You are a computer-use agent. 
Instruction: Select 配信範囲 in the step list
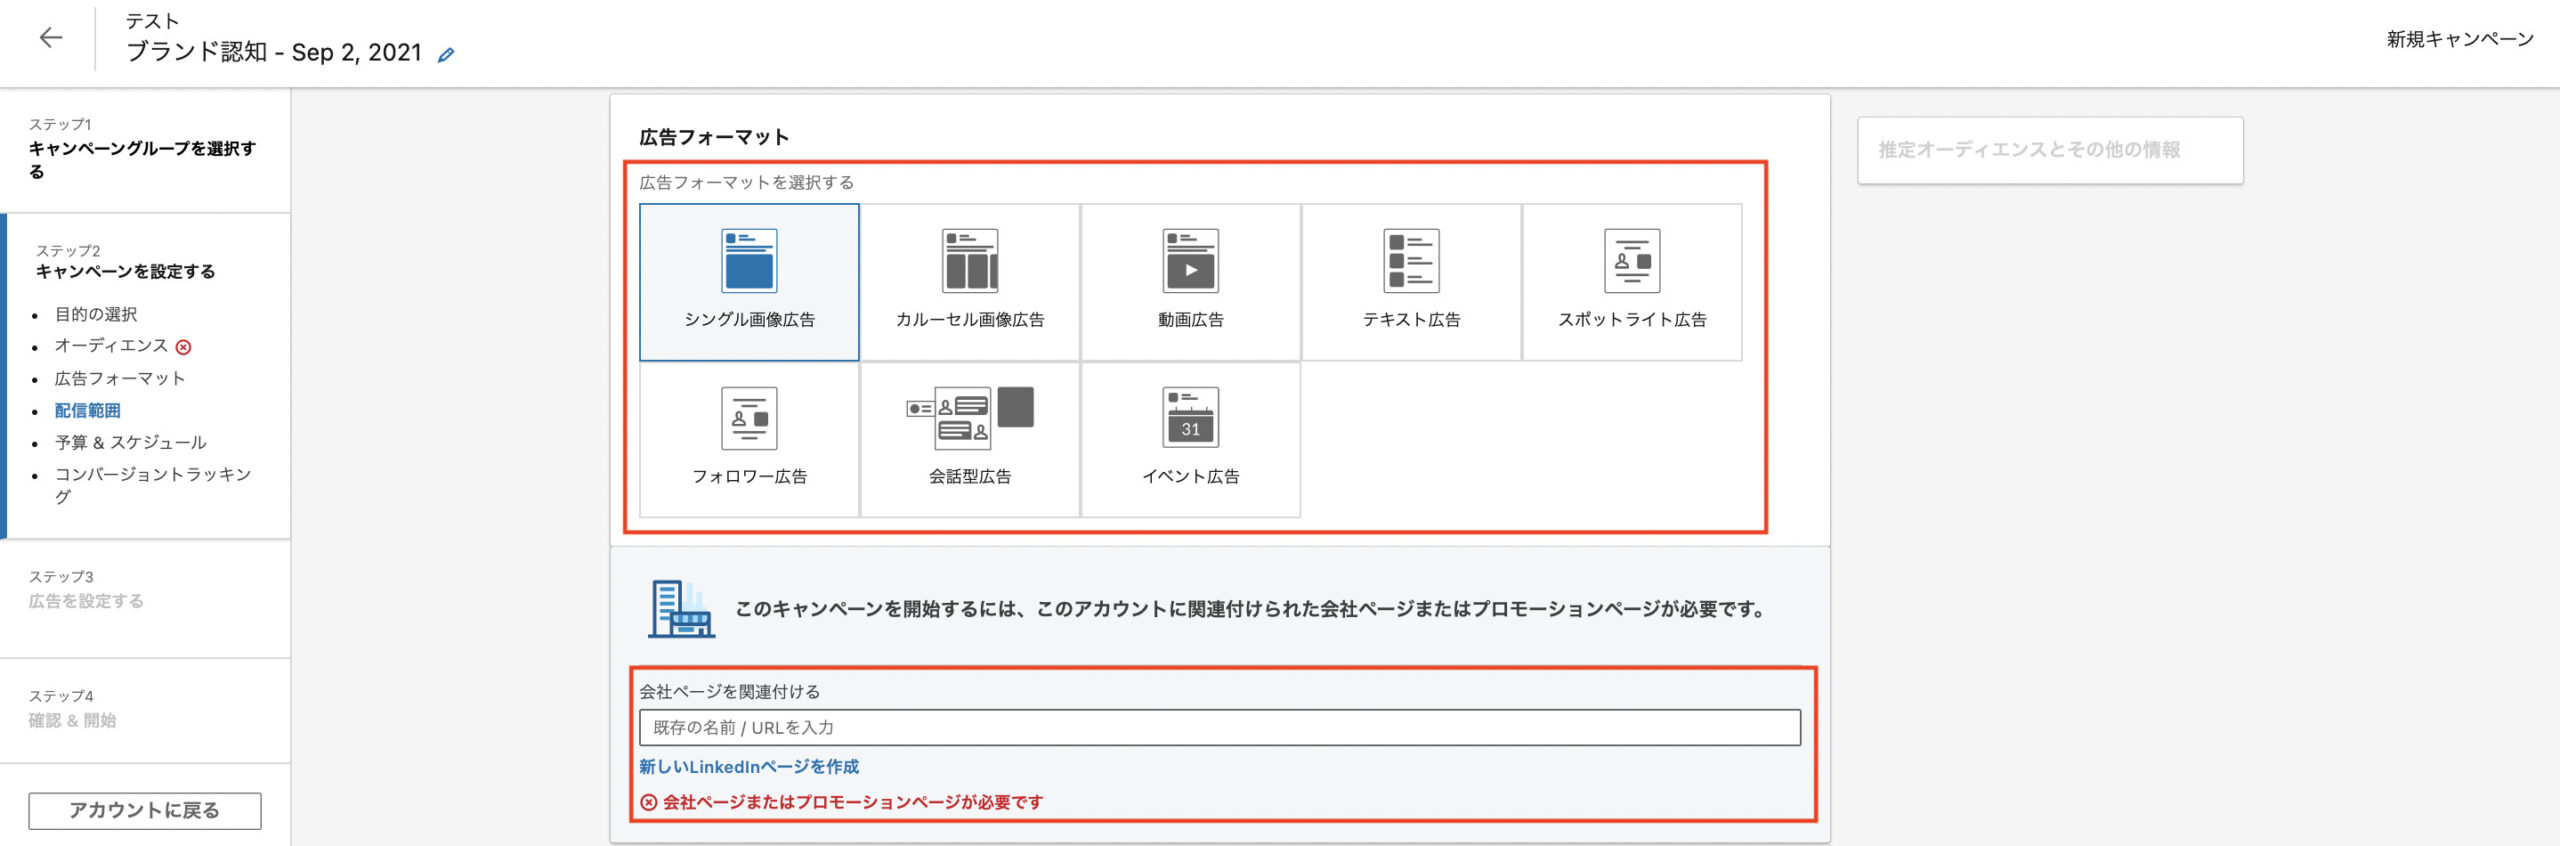click(88, 411)
